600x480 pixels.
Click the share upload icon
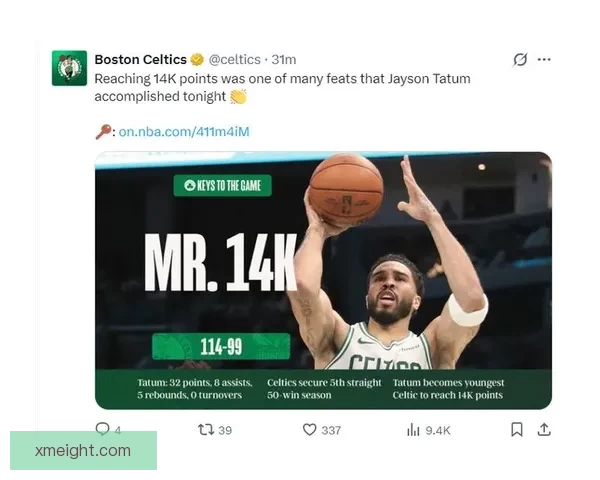pyautogui.click(x=544, y=429)
